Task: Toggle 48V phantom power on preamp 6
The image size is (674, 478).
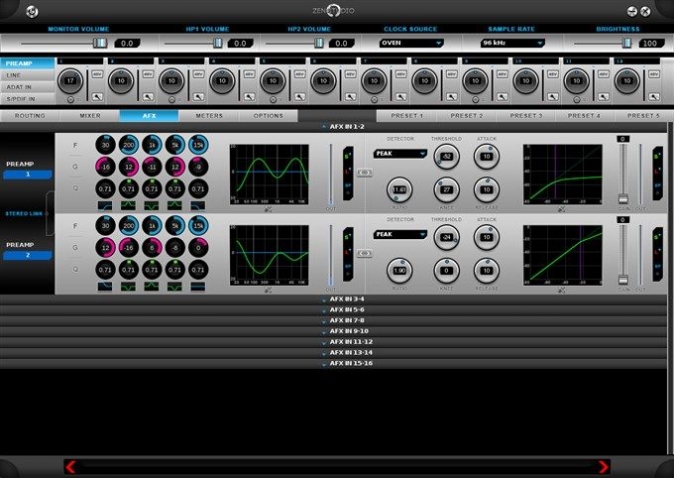Action: 350,74
